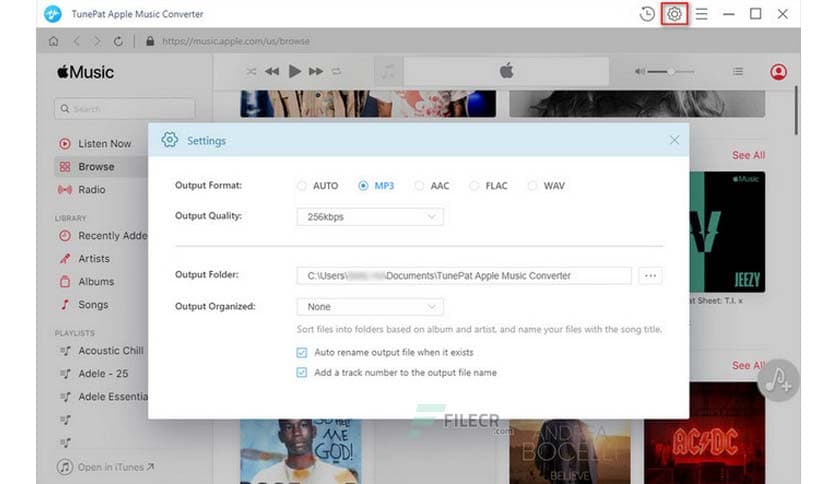Toggle Auto rename output file checkbox
Viewport: 836px width, 484px height.
(x=302, y=352)
